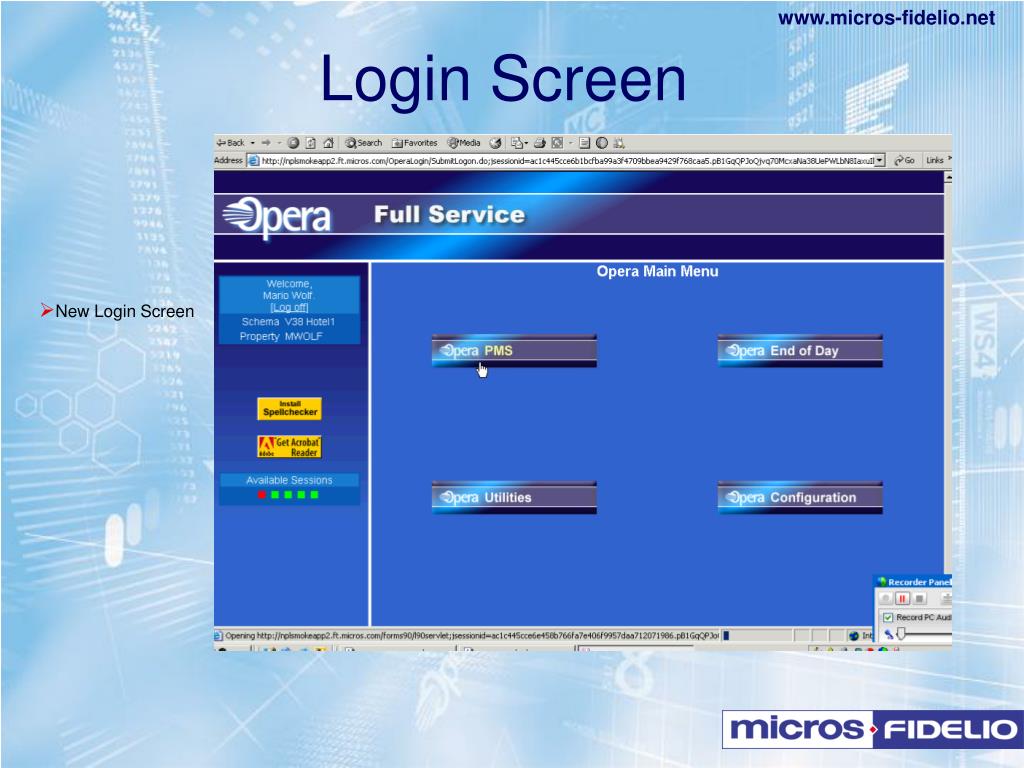Open Opera Configuration
The width and height of the screenshot is (1024, 768).
pos(800,498)
